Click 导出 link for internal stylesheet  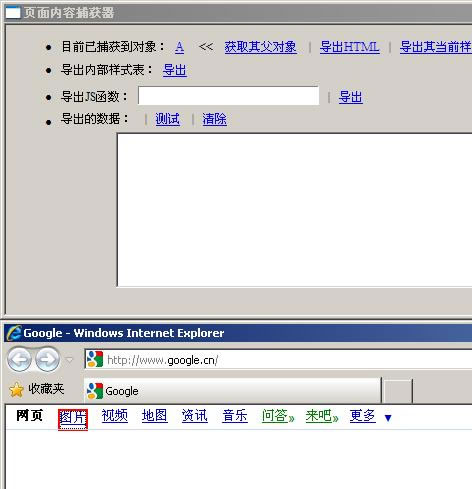point(175,70)
